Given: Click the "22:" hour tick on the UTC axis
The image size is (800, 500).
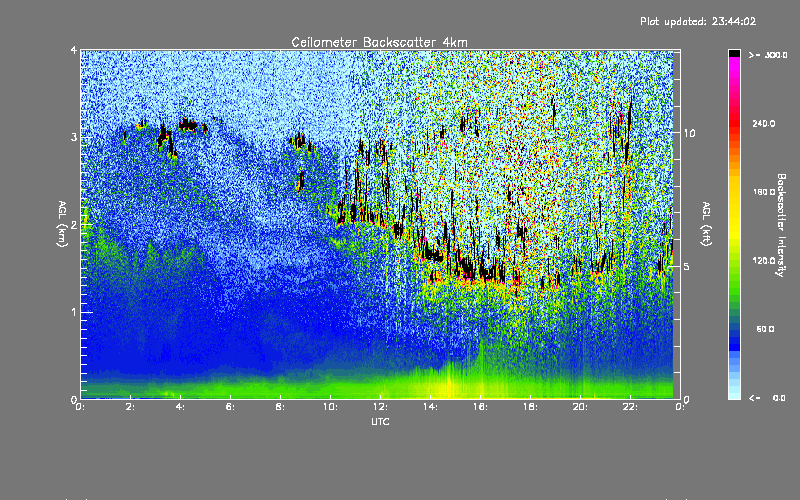Looking at the screenshot, I should click(x=630, y=407).
